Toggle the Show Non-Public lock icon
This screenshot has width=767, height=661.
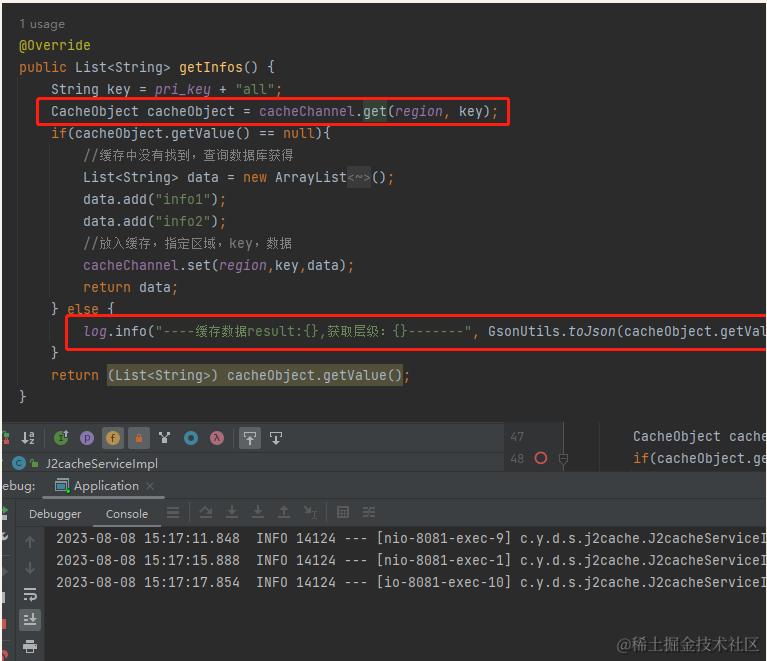coord(138,438)
